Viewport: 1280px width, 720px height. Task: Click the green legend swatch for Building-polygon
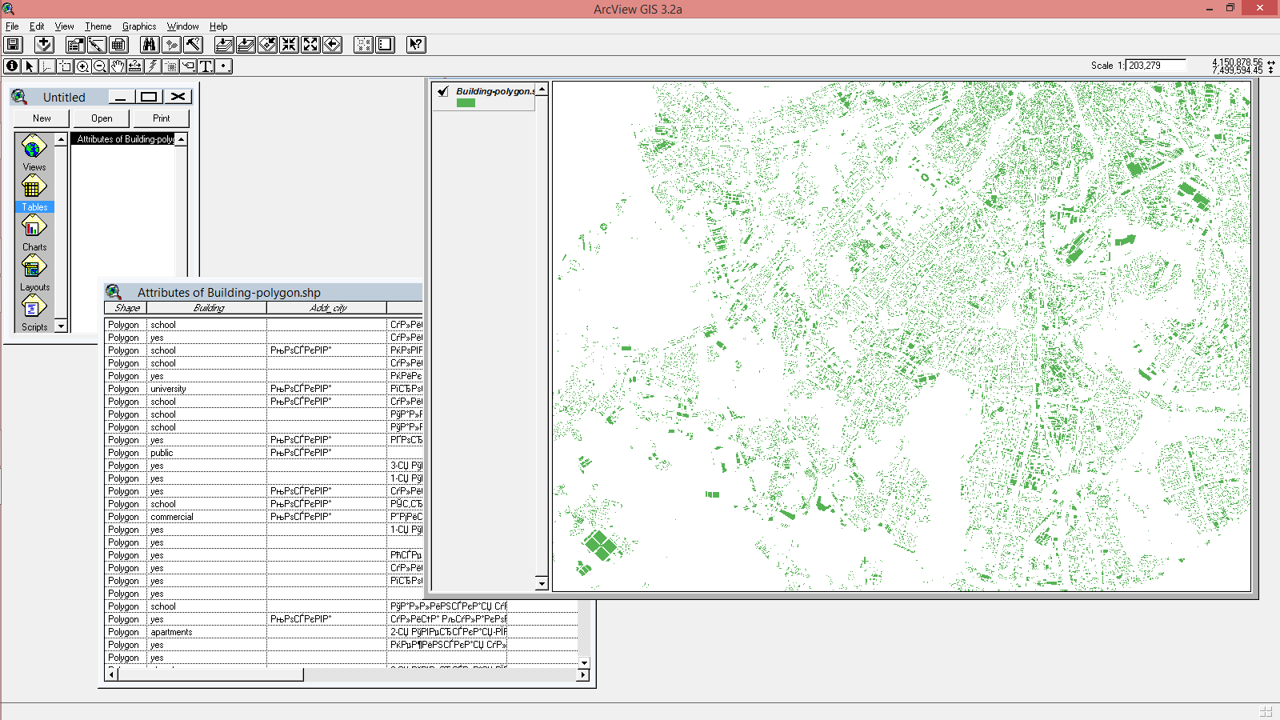[465, 102]
